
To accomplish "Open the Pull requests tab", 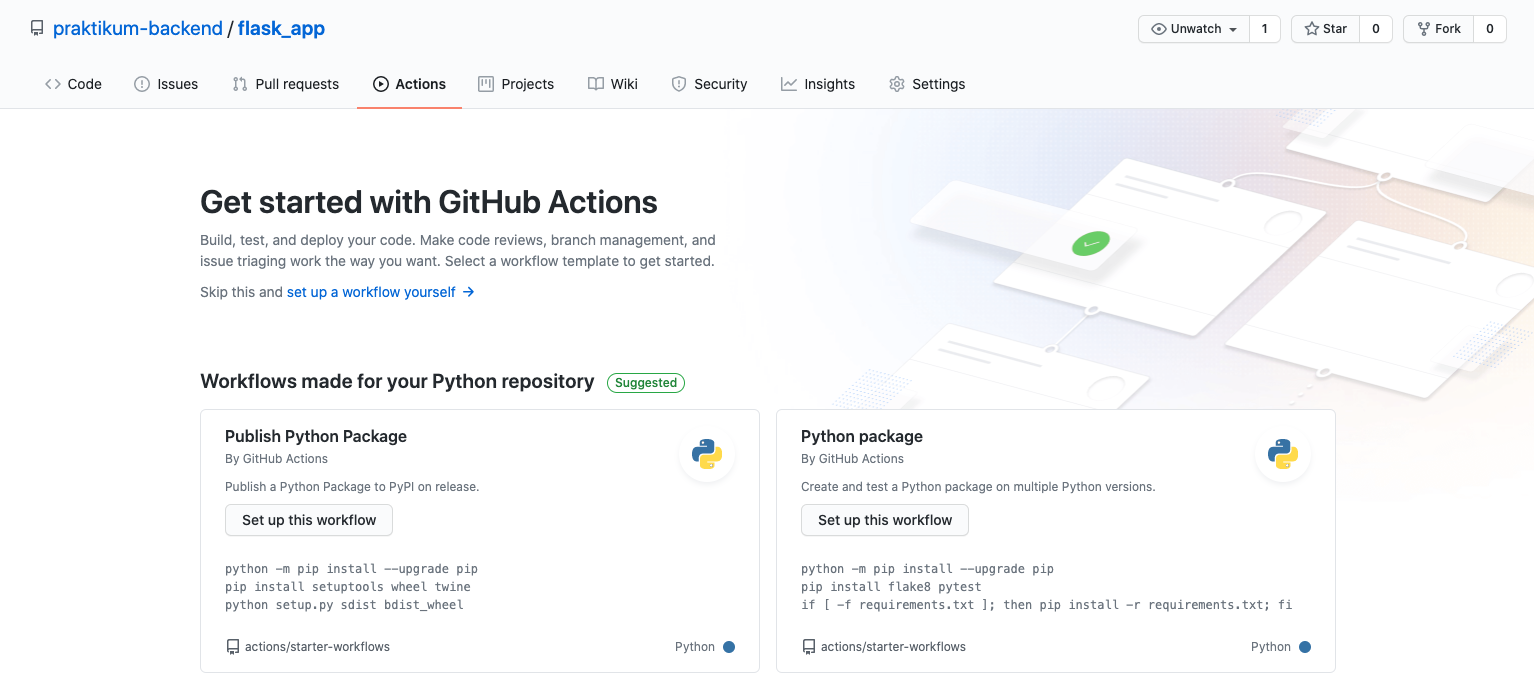I will (285, 84).
